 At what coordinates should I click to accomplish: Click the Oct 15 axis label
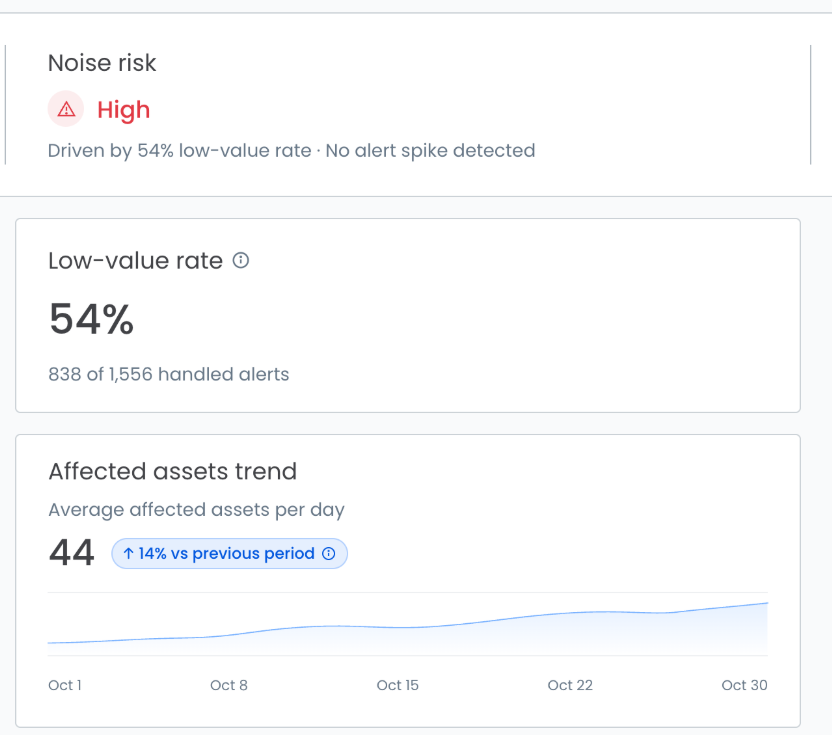tap(397, 685)
